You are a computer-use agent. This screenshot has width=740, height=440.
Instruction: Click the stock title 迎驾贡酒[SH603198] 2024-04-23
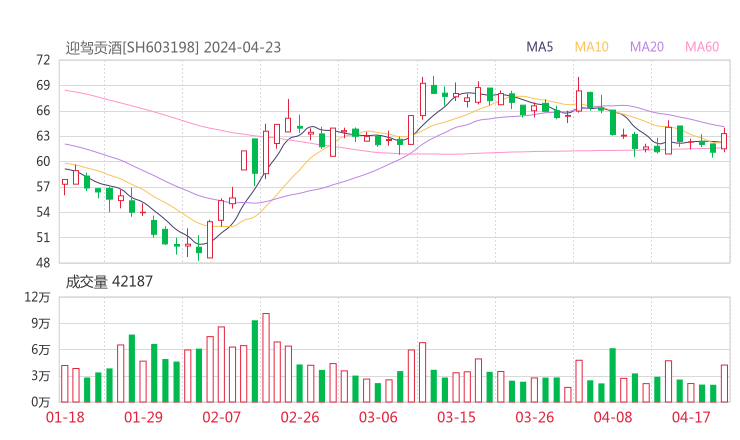pos(173,48)
